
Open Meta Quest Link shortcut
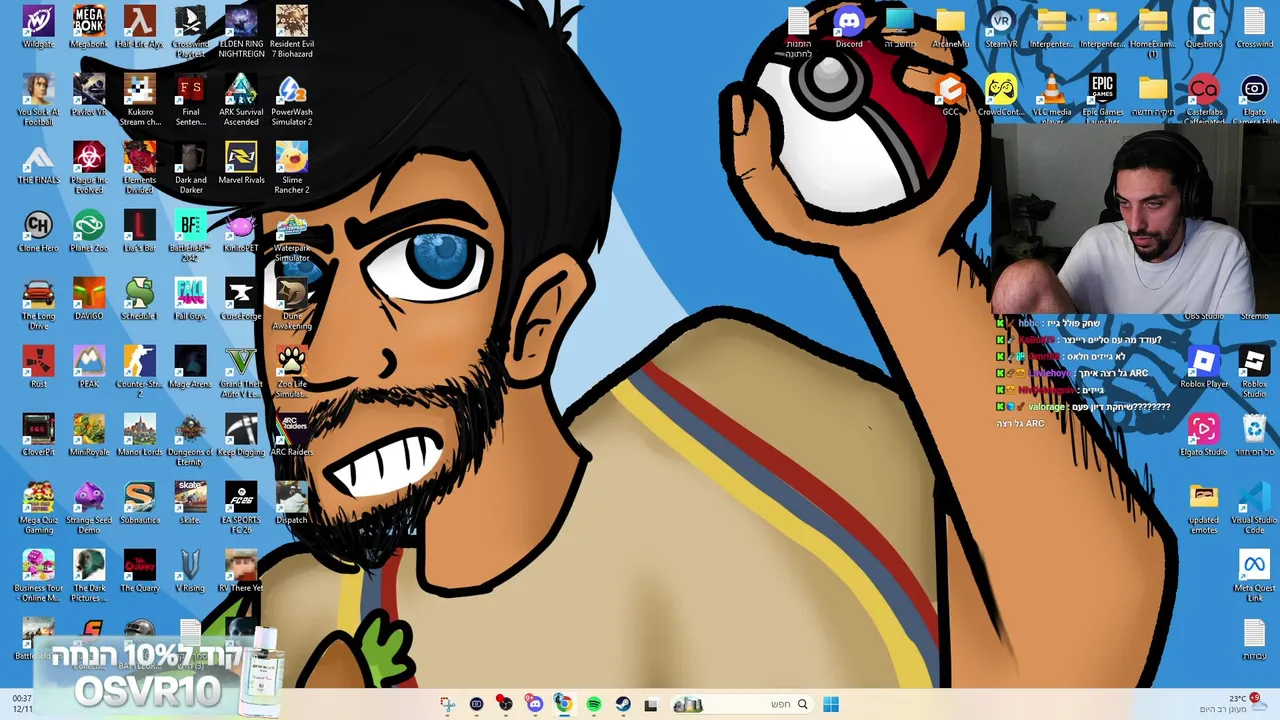click(x=1254, y=576)
